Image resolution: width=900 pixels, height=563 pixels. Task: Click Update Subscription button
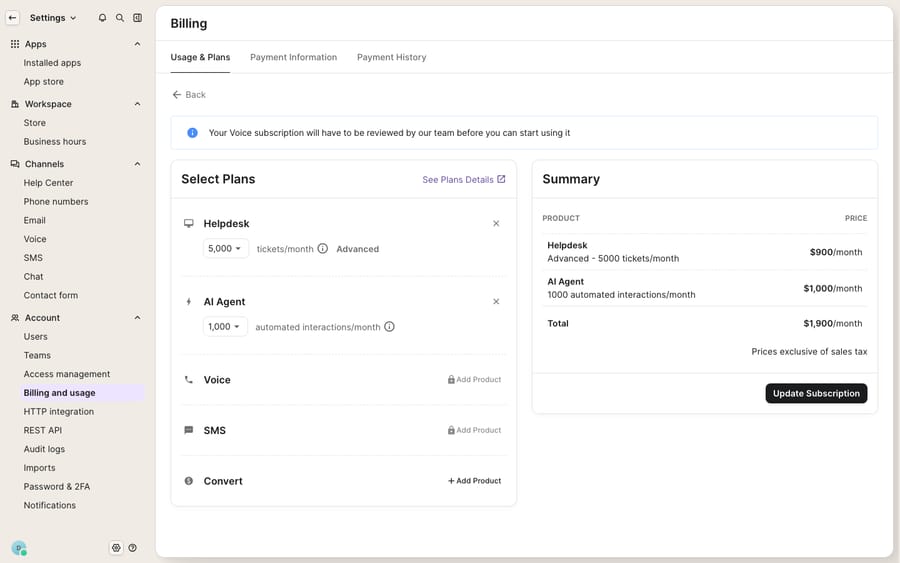click(816, 393)
